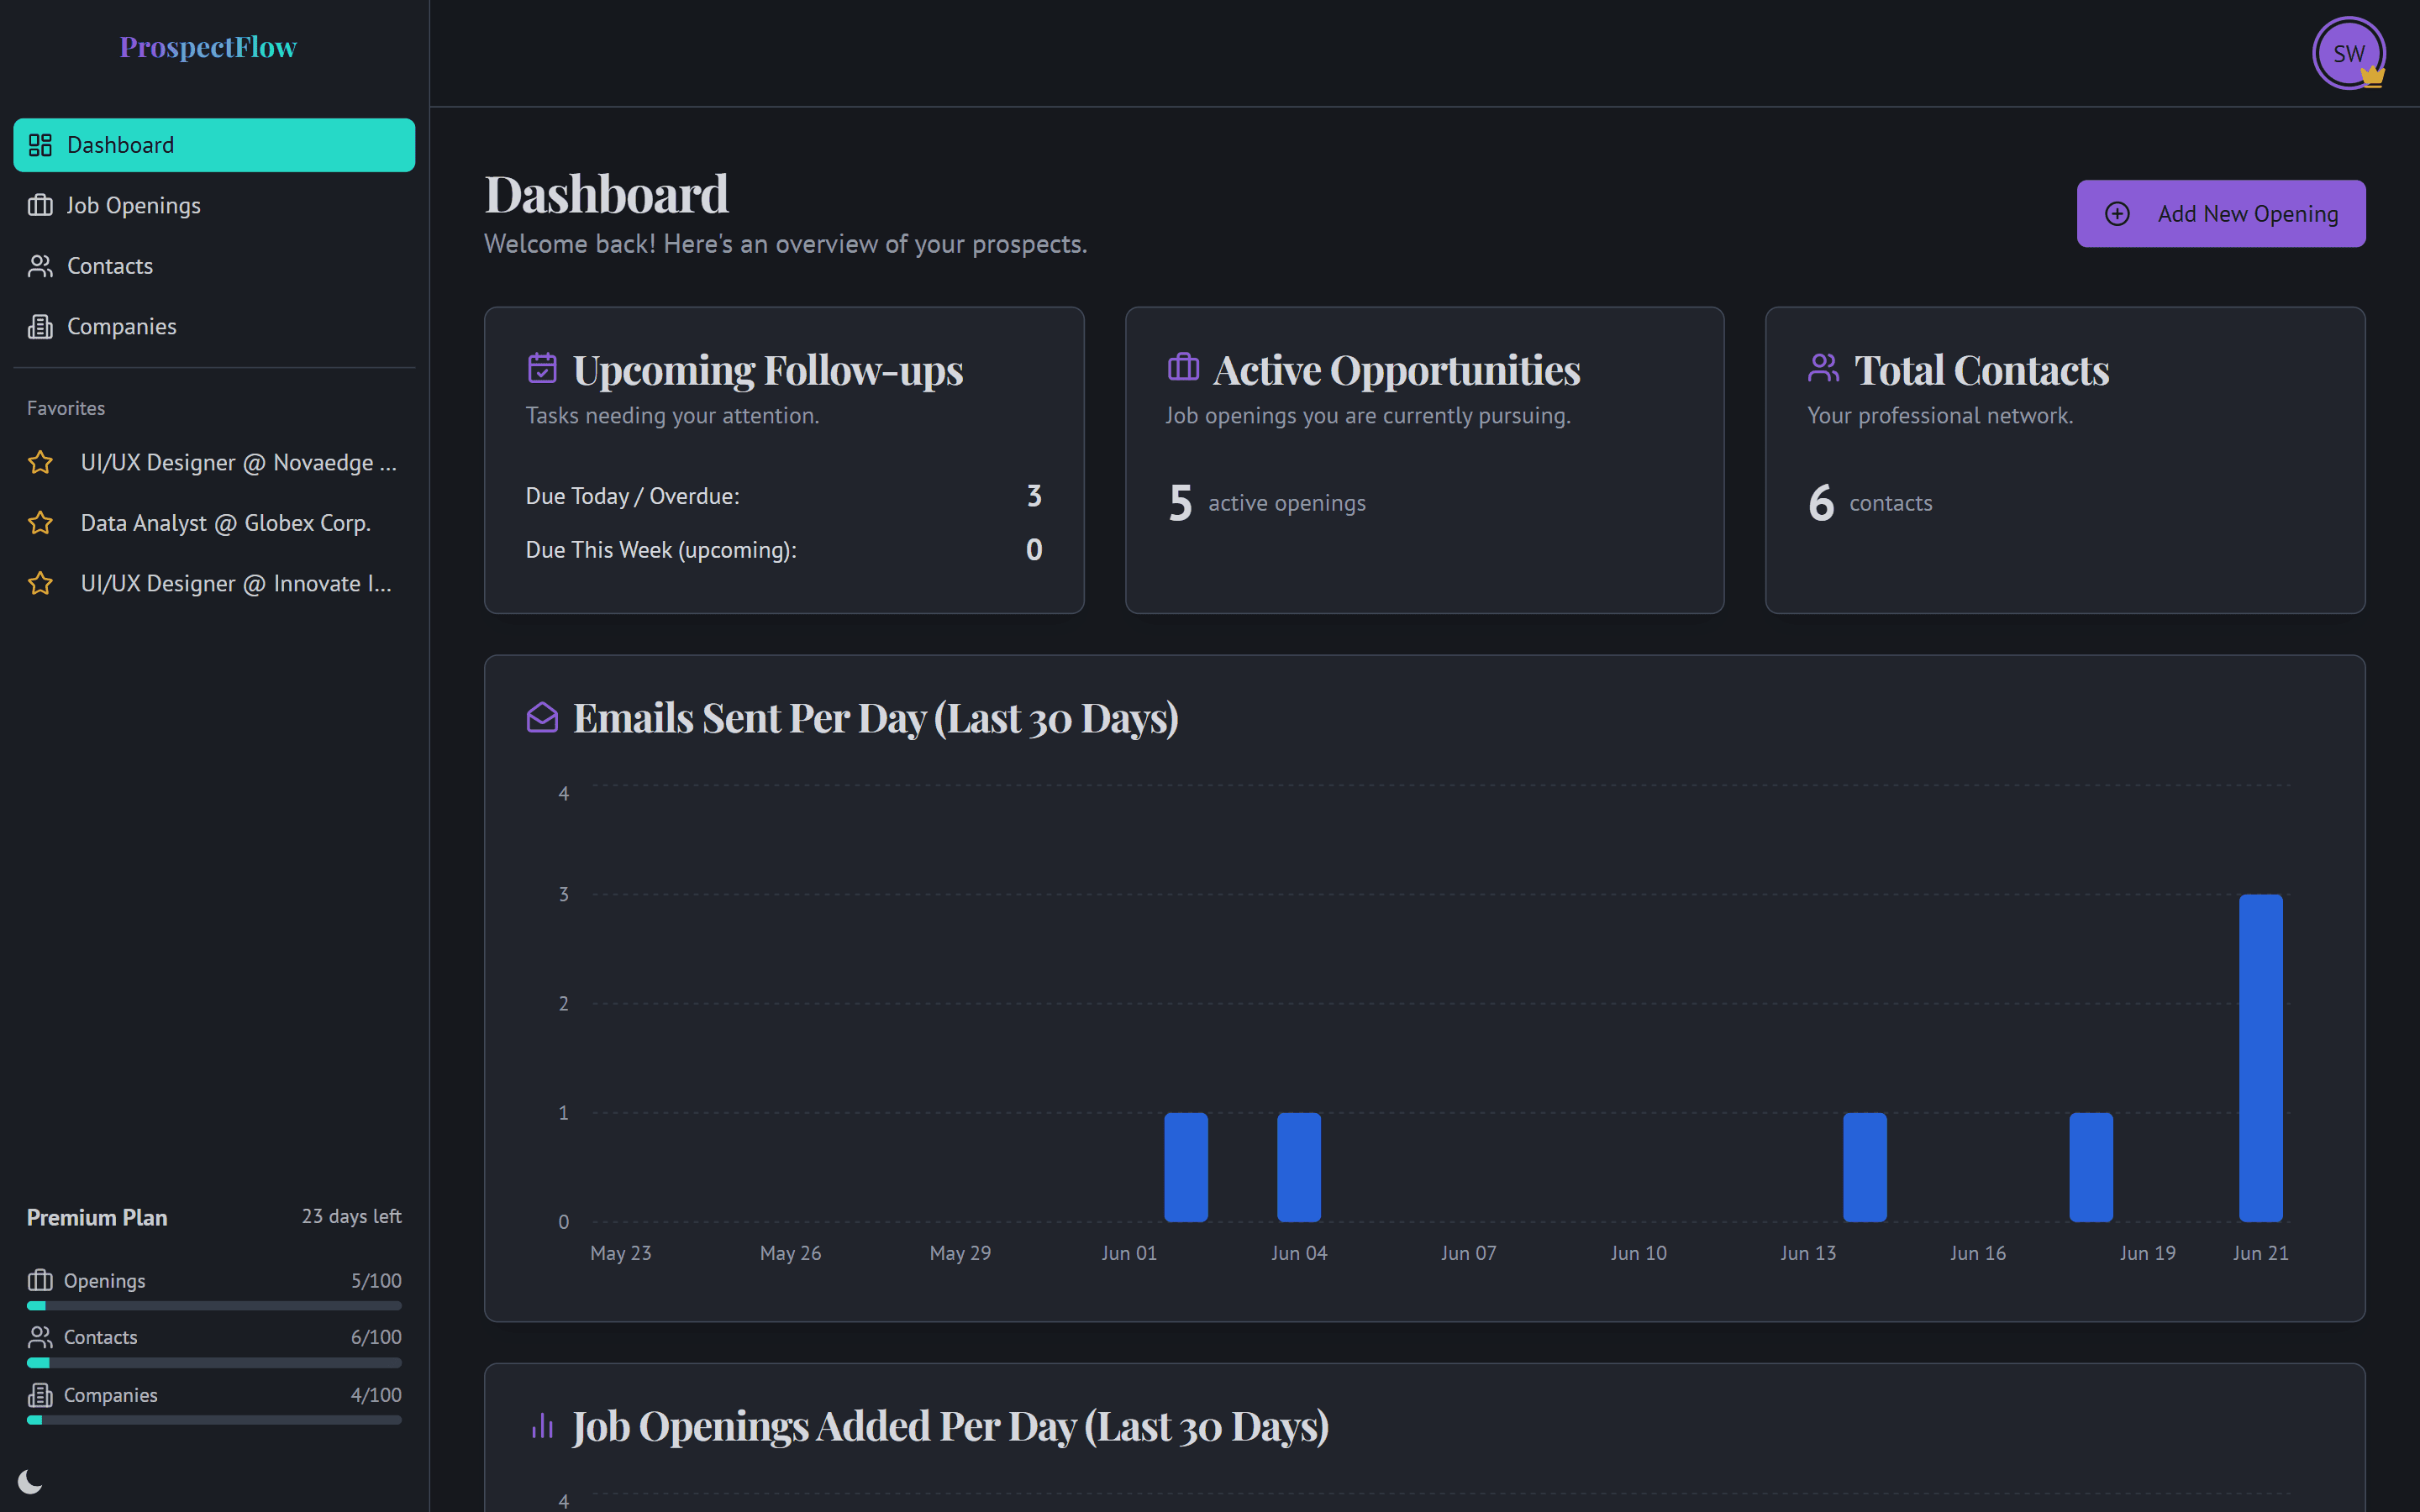Toggle dark mode with the moon icon
The height and width of the screenshot is (1512, 2420).
click(x=30, y=1481)
